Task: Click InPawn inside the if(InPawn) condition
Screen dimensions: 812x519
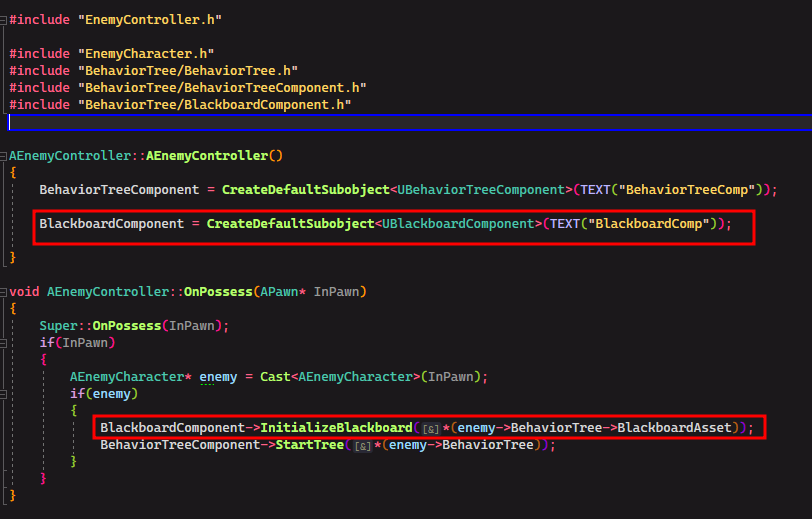Action: click(85, 342)
